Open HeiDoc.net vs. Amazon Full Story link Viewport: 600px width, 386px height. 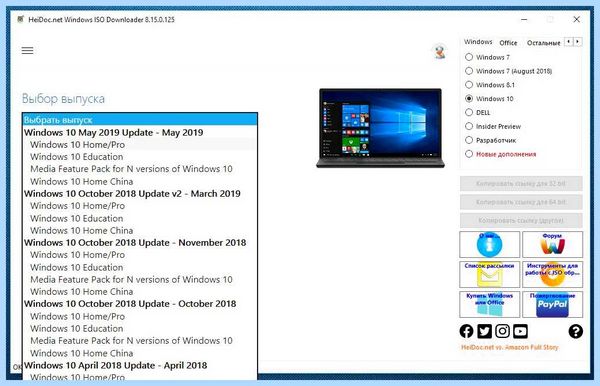(509, 347)
